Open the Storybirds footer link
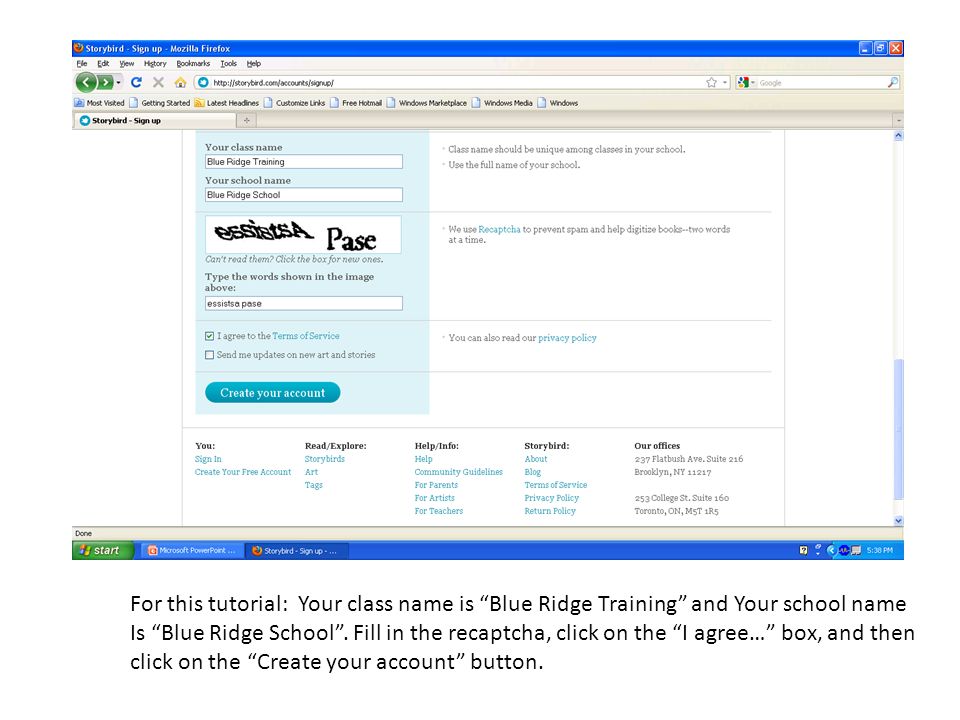This screenshot has width=960, height=720. point(324,459)
